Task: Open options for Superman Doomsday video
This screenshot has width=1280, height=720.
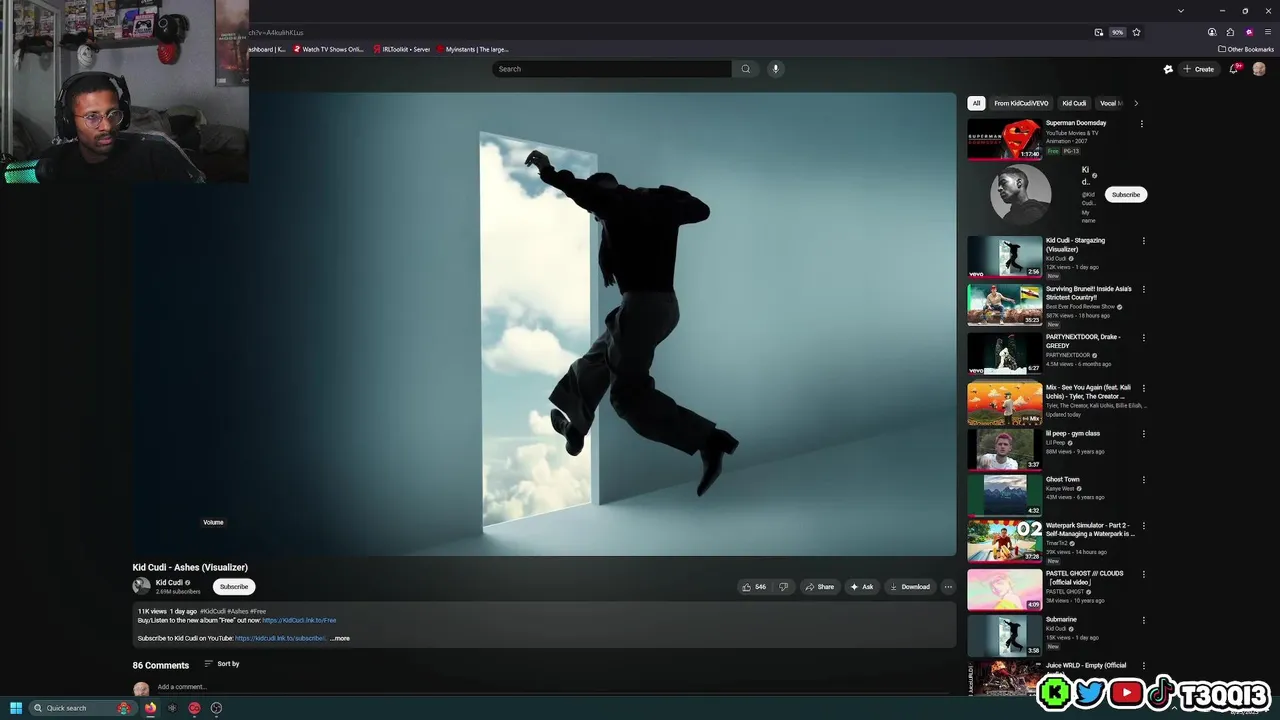Action: tap(1142, 124)
